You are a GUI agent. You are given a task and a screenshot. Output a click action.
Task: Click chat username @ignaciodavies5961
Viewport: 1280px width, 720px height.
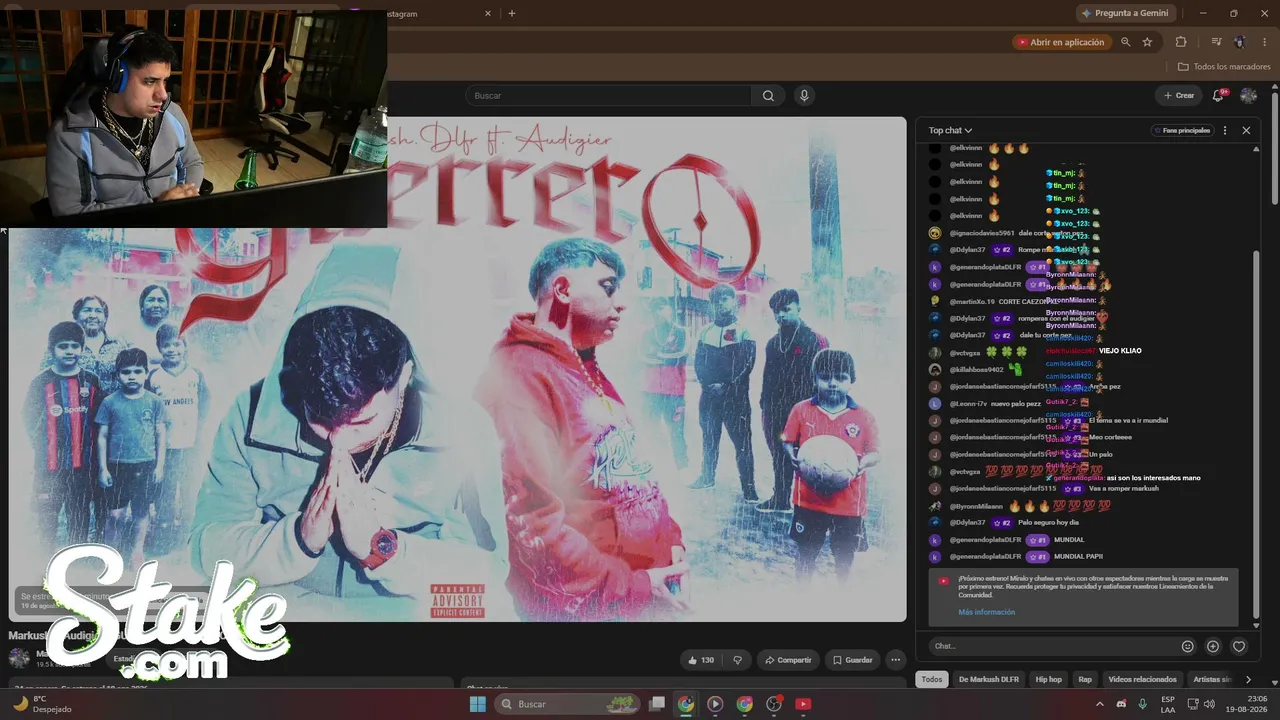pos(982,233)
